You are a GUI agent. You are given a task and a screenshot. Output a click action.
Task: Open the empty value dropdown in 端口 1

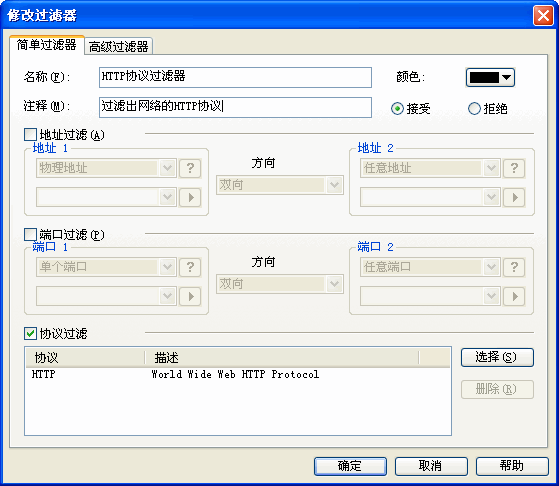tap(106, 296)
